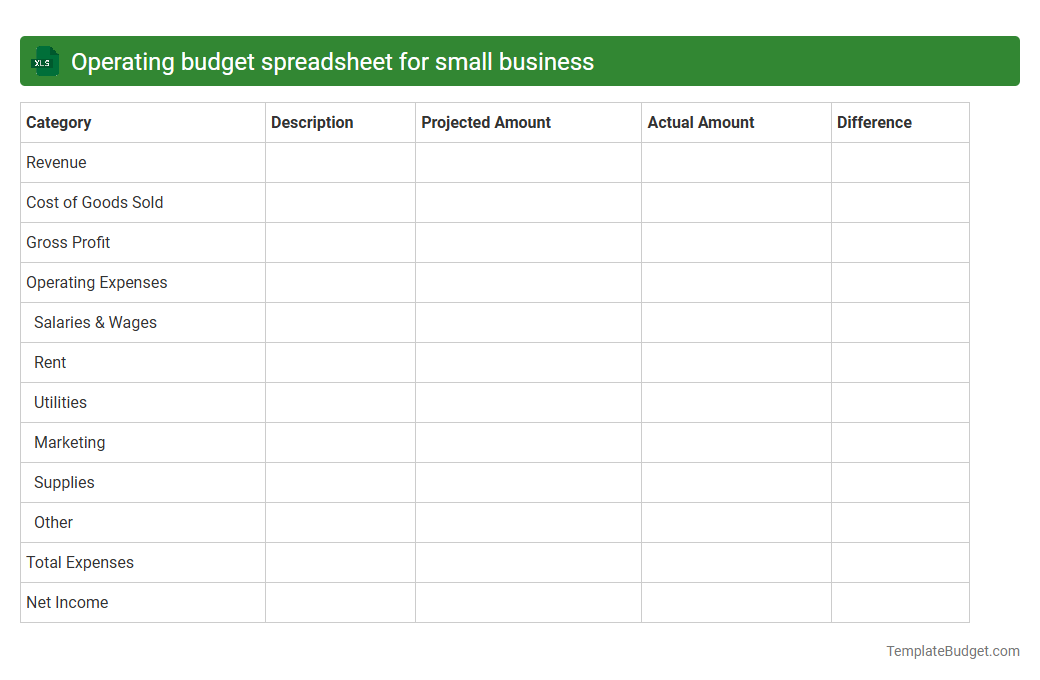Click the green XLS file icon

tap(44, 61)
